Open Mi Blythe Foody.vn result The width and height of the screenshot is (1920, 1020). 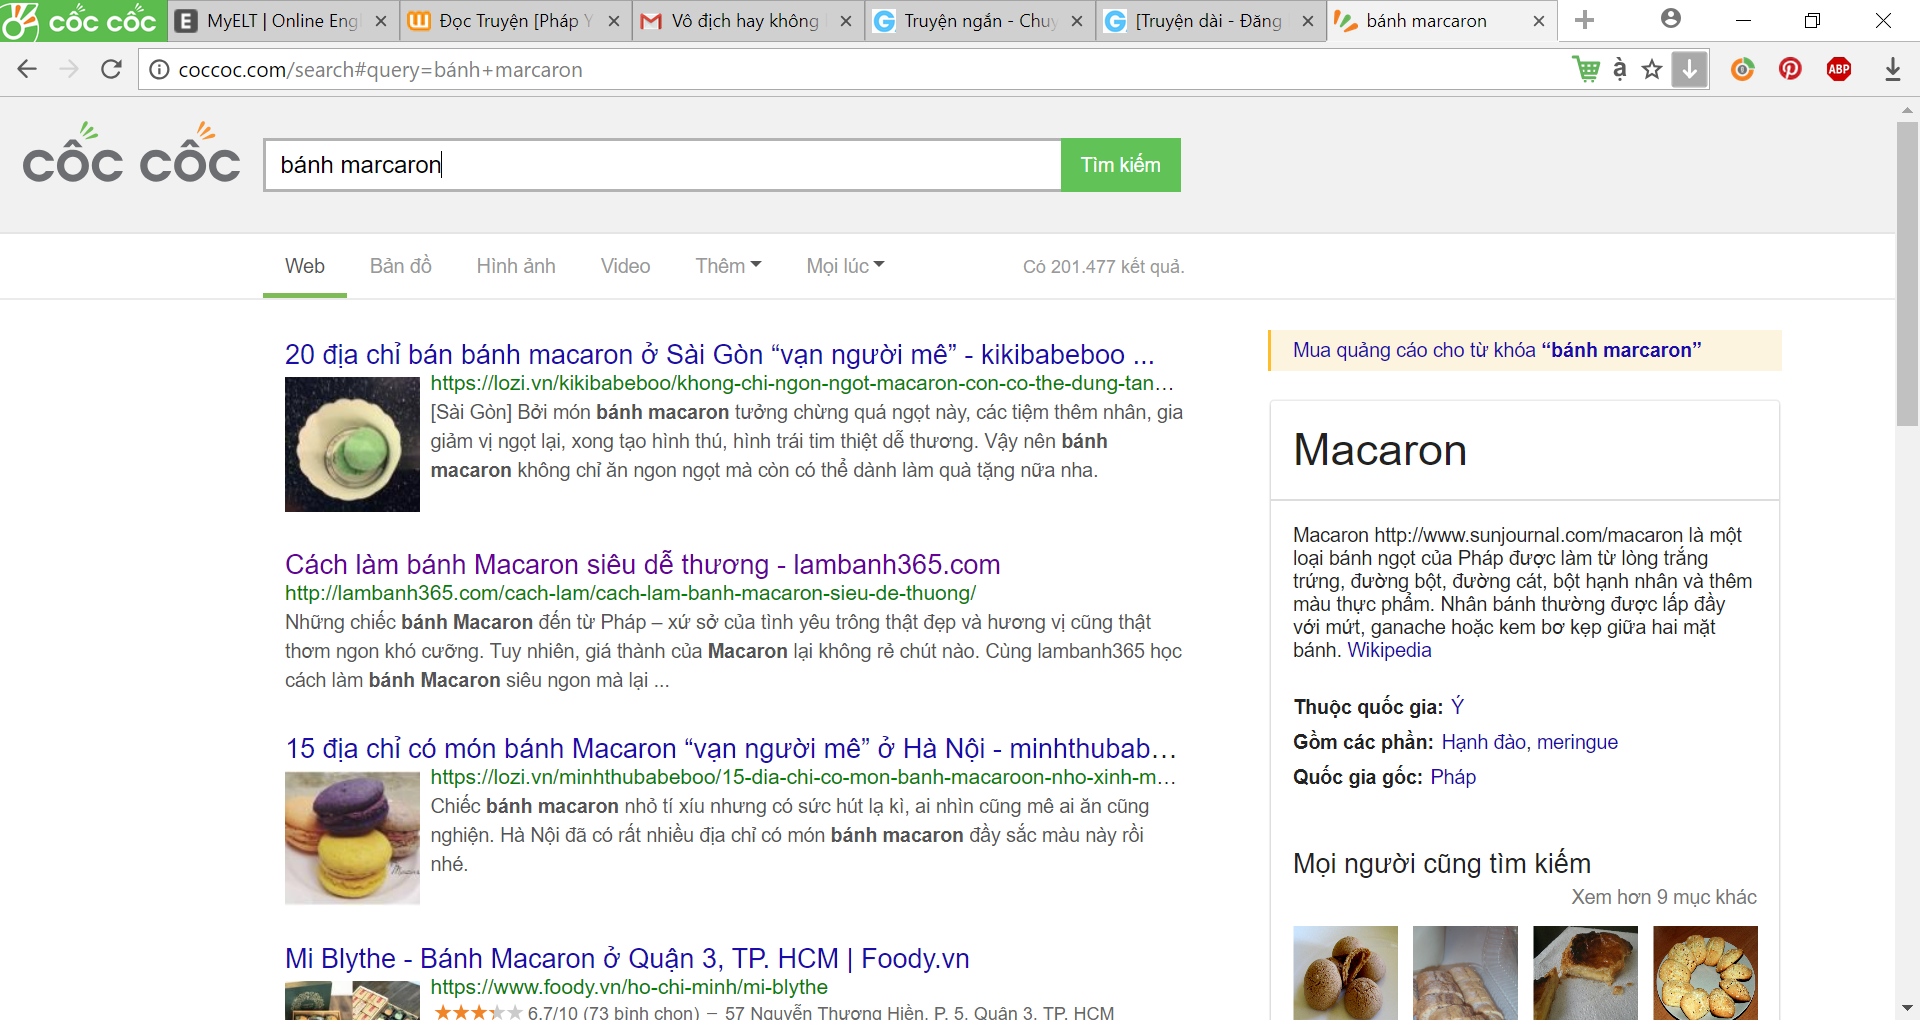click(x=627, y=958)
